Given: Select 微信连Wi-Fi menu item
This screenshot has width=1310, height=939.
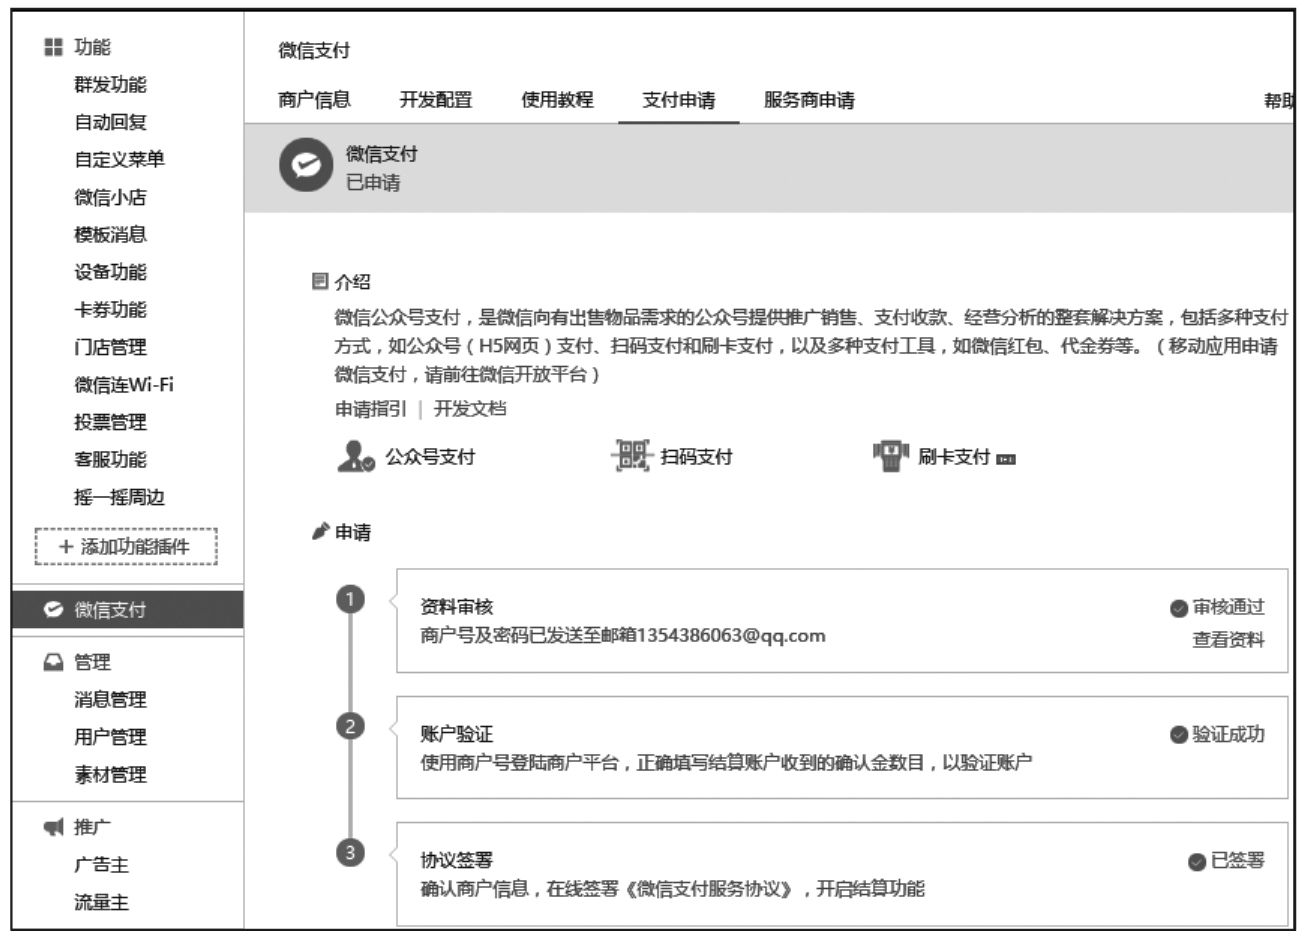Looking at the screenshot, I should click(124, 384).
